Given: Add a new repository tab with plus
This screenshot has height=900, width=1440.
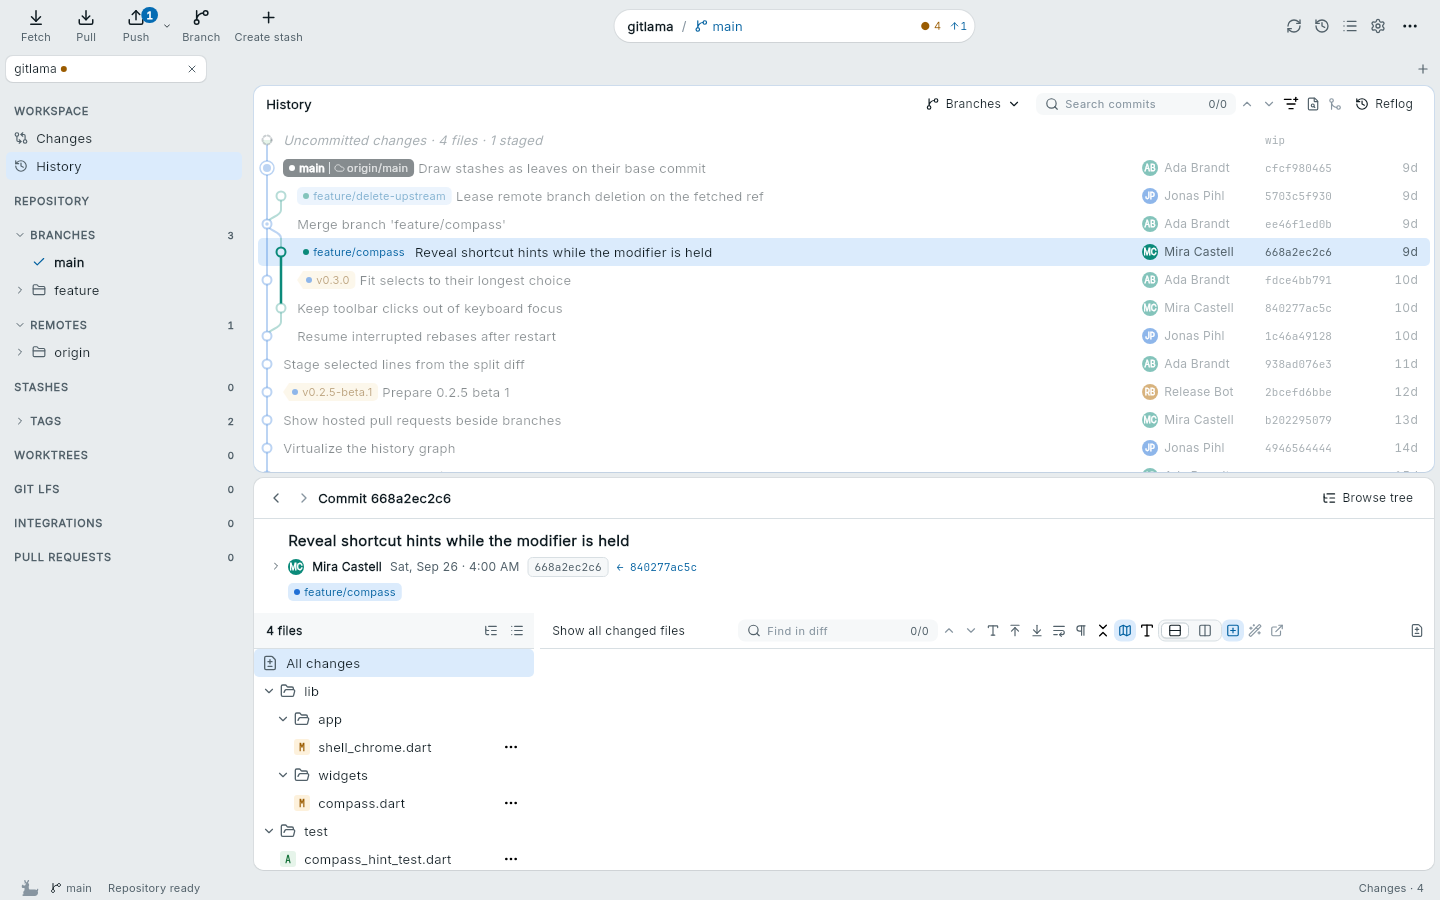Looking at the screenshot, I should [1423, 69].
